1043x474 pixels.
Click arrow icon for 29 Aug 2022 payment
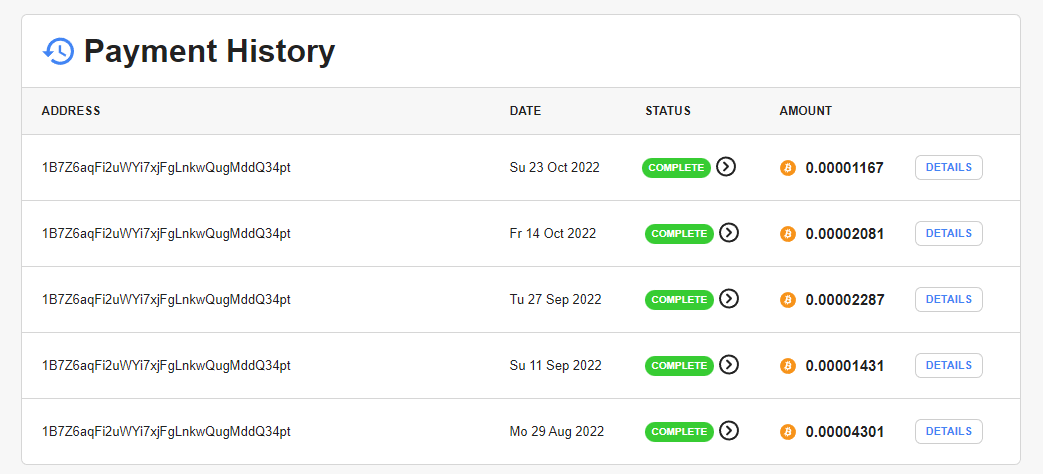point(730,431)
